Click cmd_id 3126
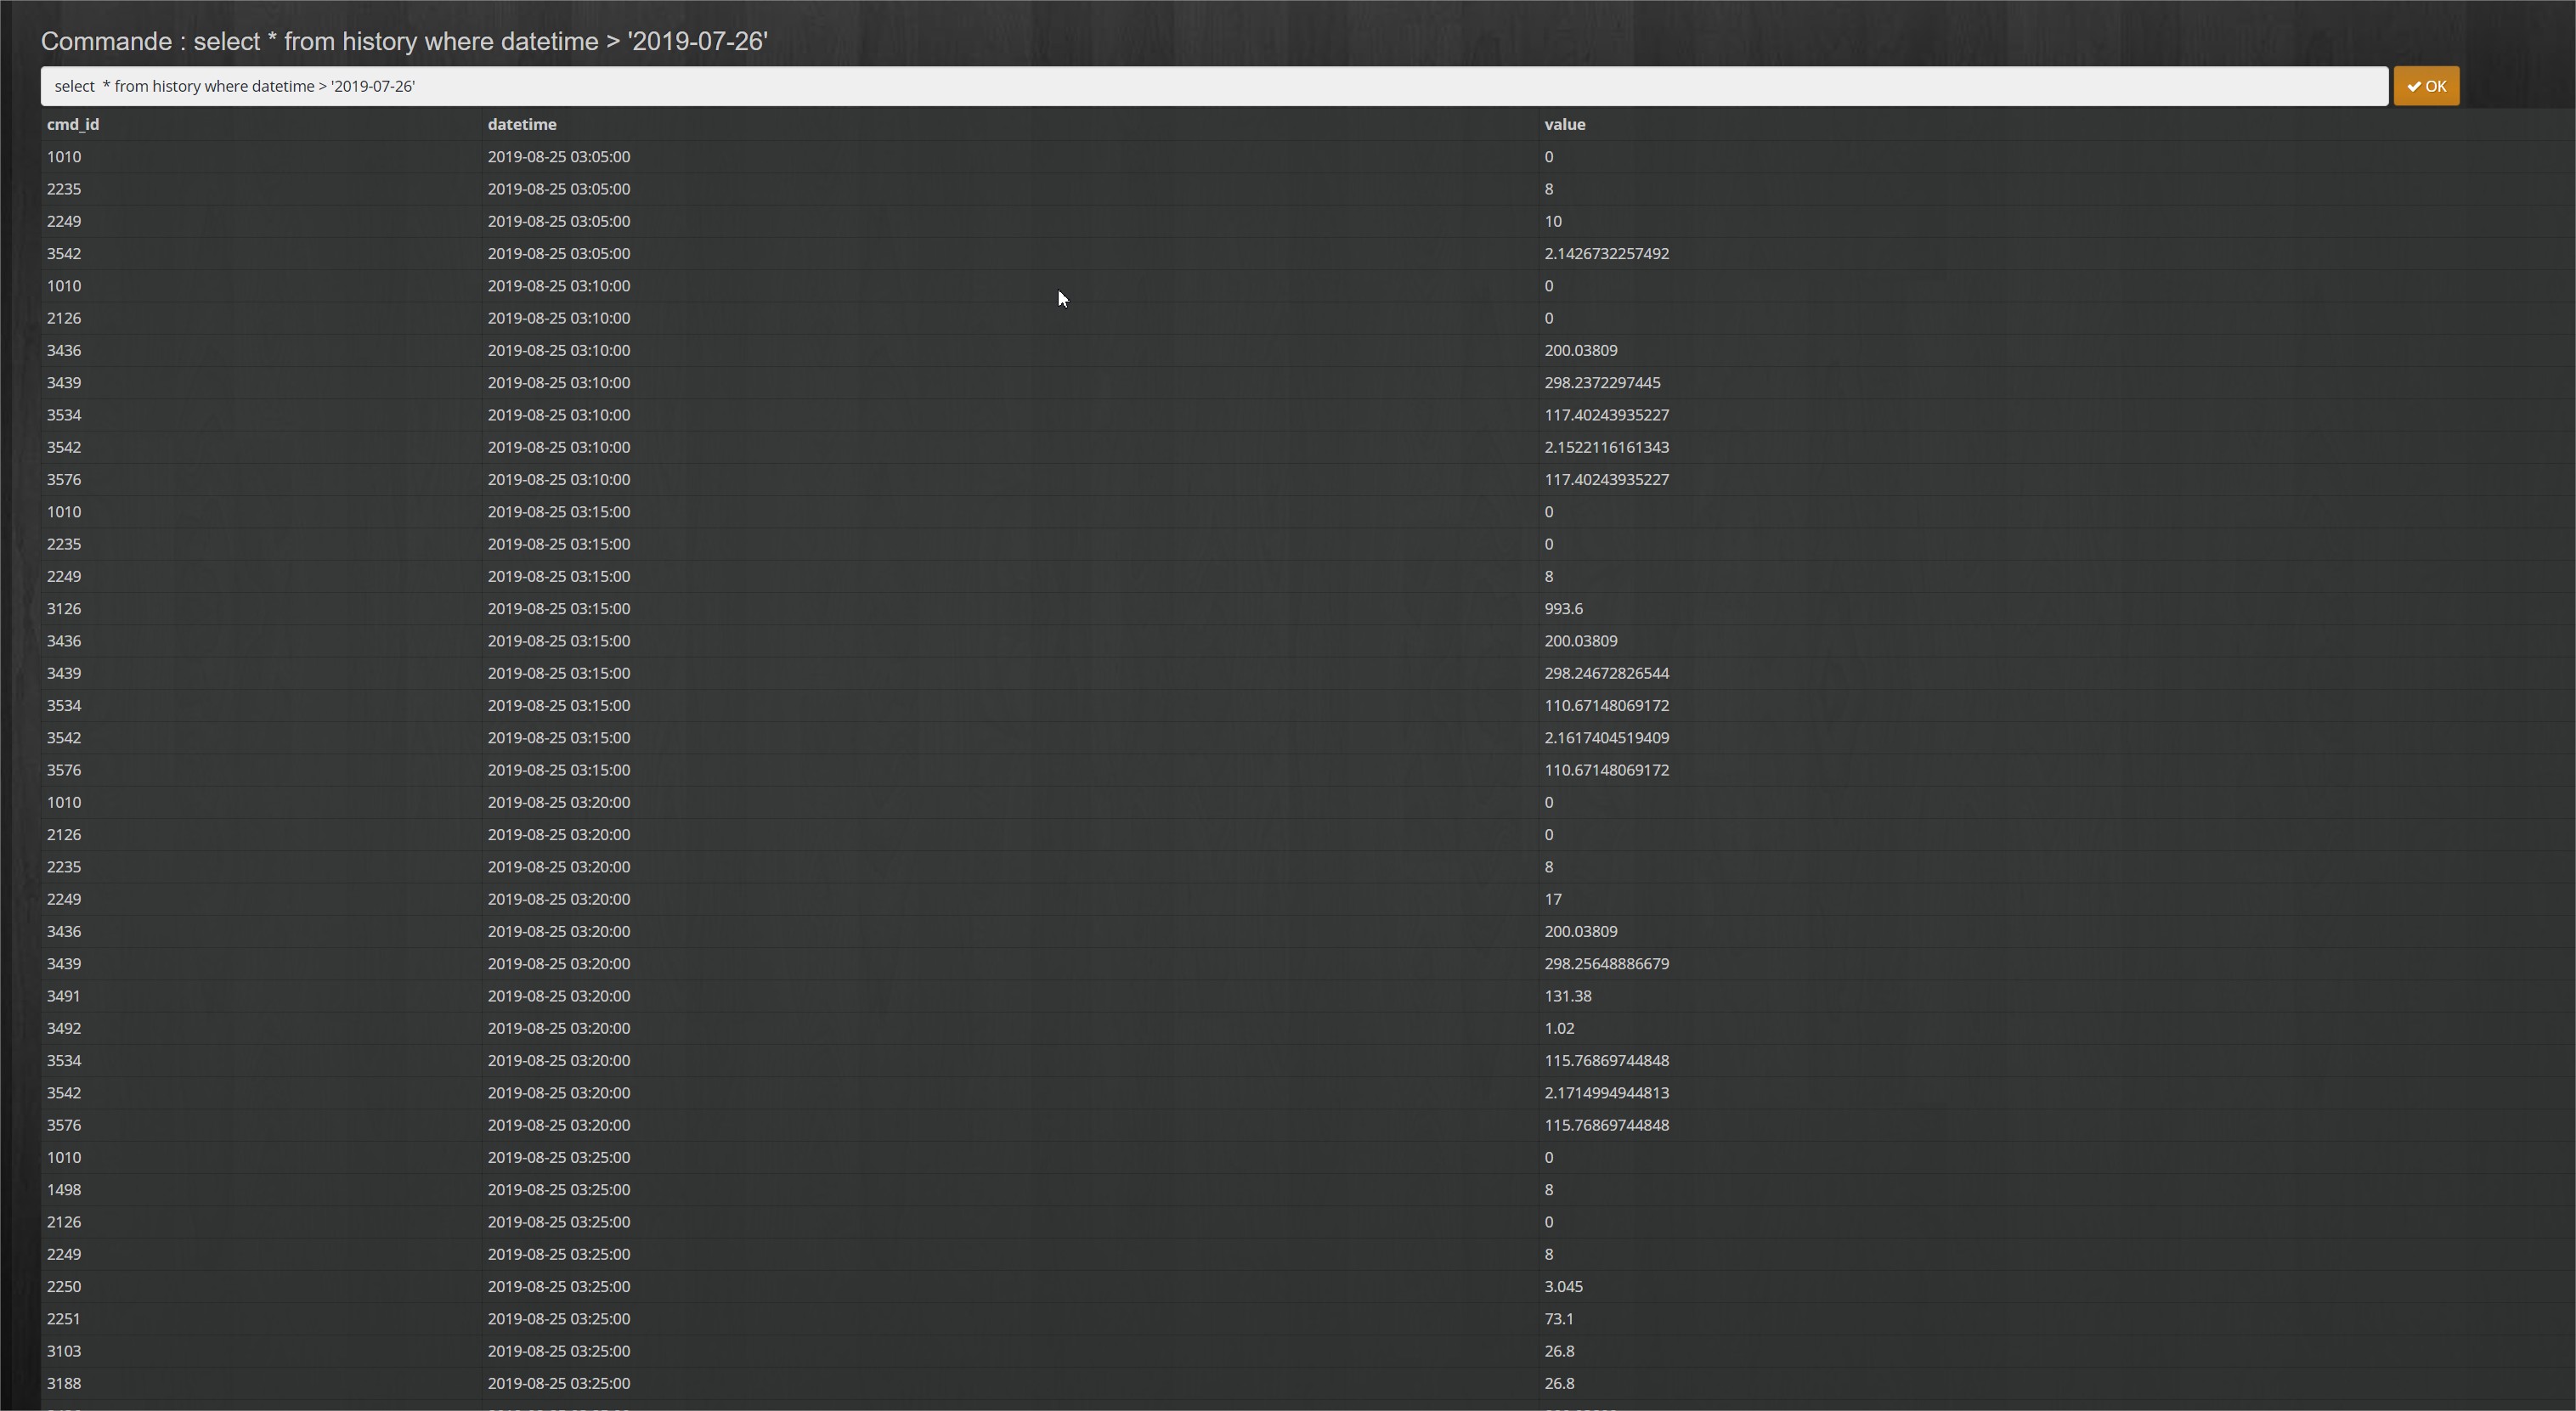The height and width of the screenshot is (1411, 2576). tap(64, 609)
